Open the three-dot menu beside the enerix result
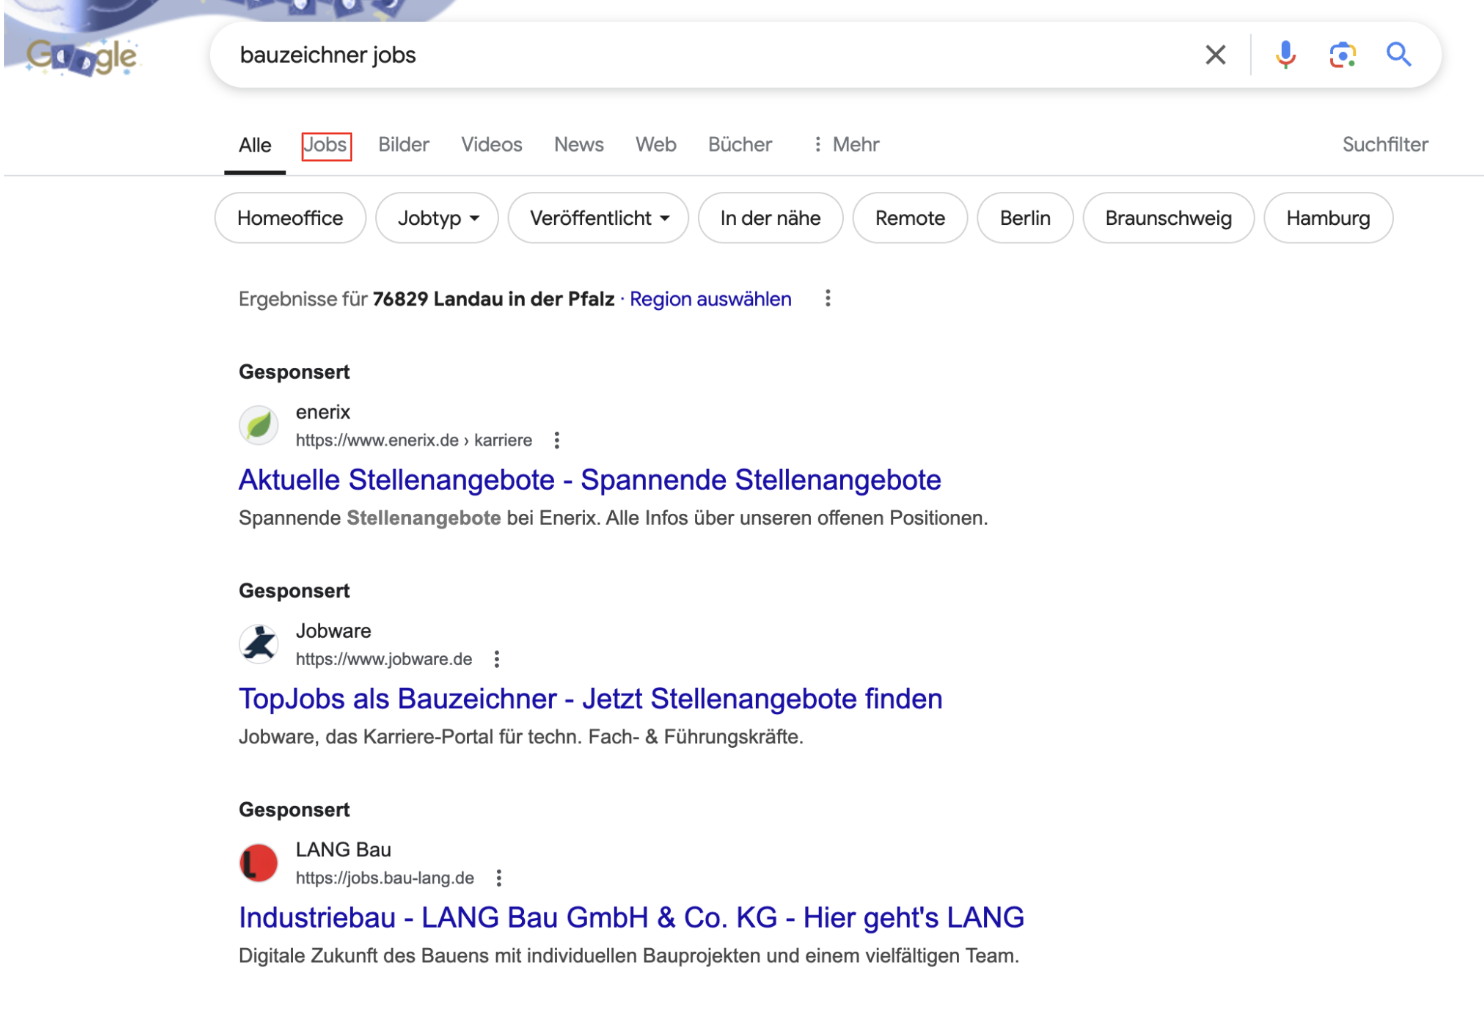The image size is (1484, 1018). pyautogui.click(x=557, y=440)
